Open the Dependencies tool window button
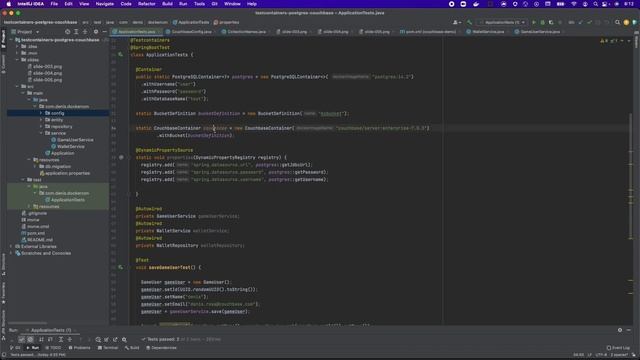The width and height of the screenshot is (640, 360). pyautogui.click(x=162, y=348)
